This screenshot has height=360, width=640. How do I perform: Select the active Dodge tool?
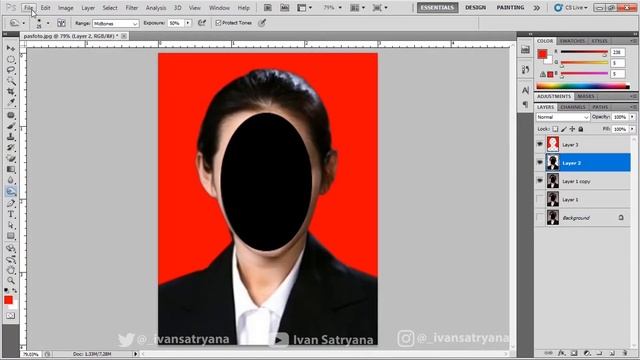coord(11,191)
